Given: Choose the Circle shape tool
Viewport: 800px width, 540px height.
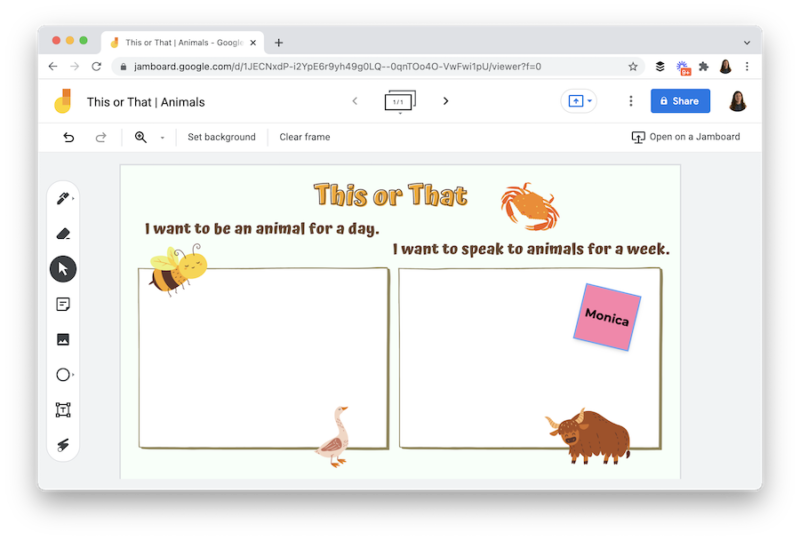Looking at the screenshot, I should [63, 375].
